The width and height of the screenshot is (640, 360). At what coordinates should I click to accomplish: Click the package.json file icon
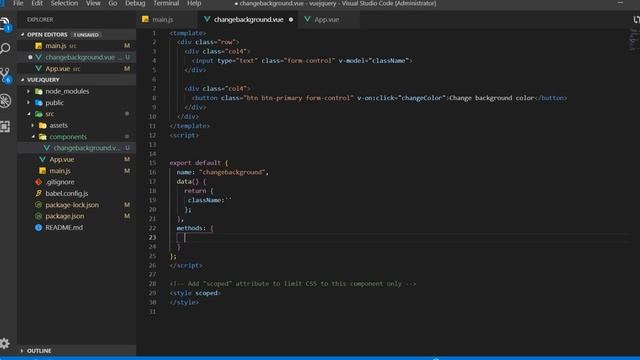click(39, 216)
